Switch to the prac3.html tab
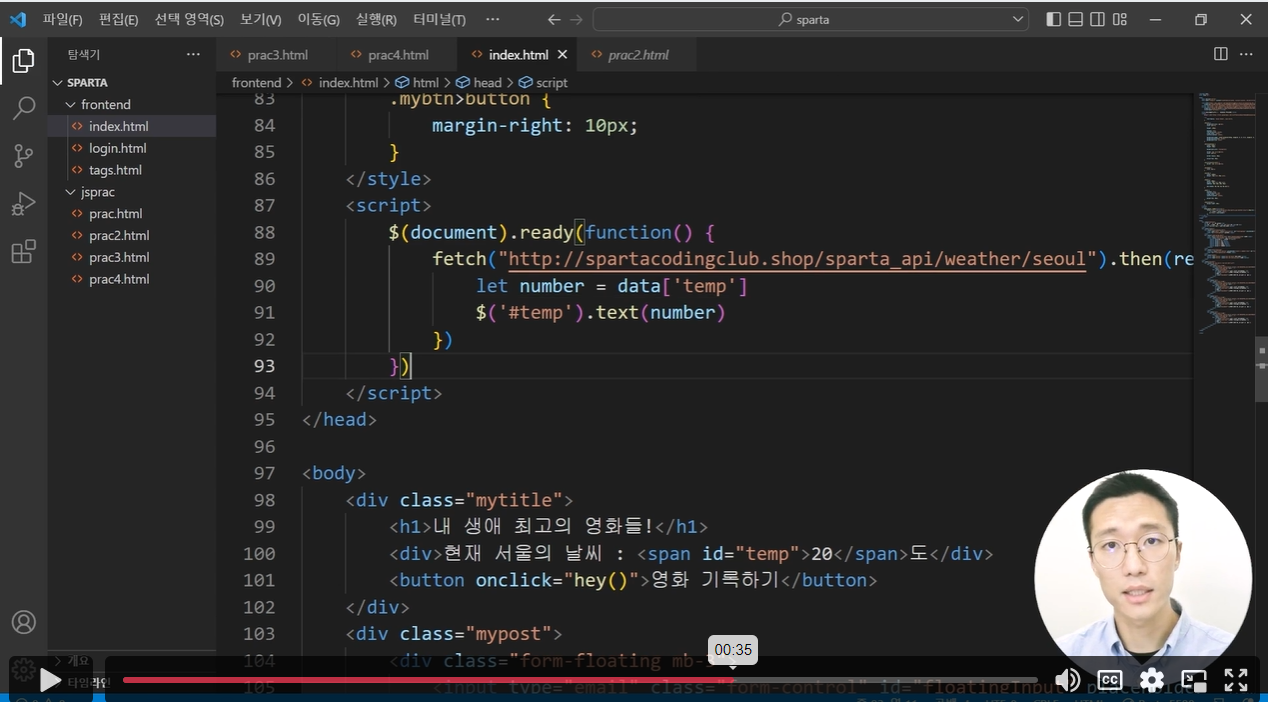This screenshot has width=1268, height=702. pyautogui.click(x=277, y=55)
